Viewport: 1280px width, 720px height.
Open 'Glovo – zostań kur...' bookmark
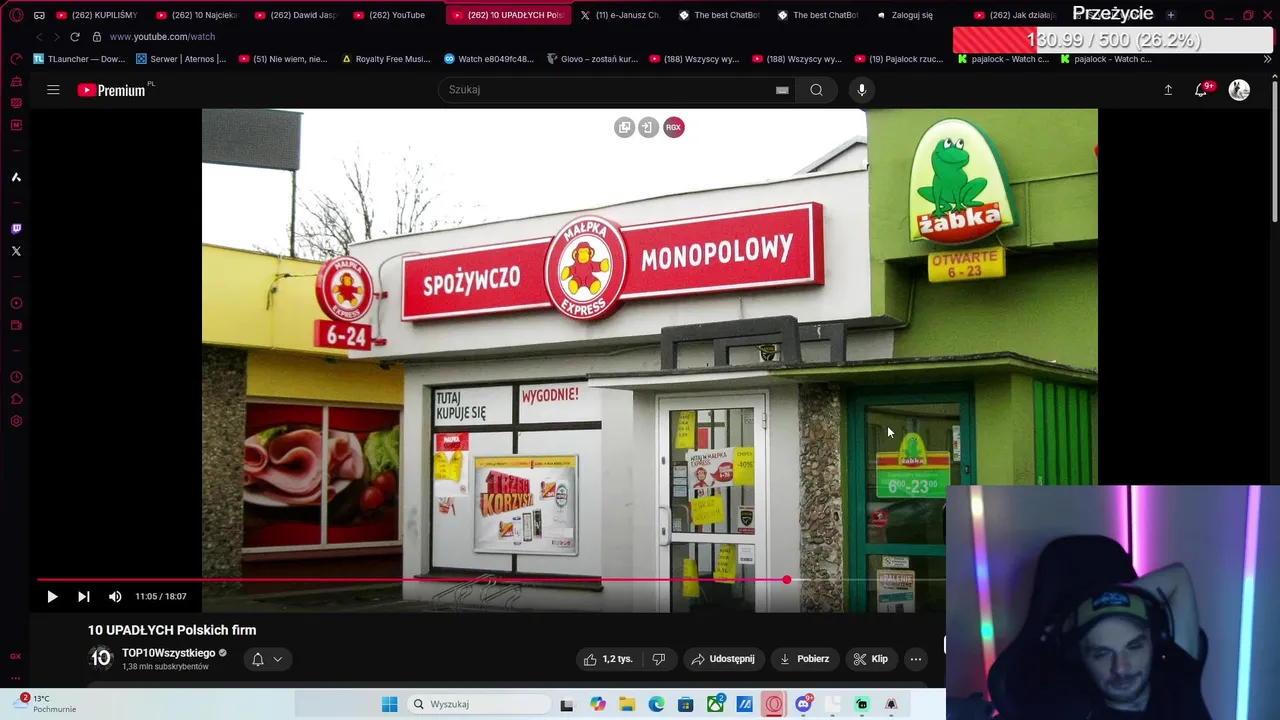tap(592, 59)
